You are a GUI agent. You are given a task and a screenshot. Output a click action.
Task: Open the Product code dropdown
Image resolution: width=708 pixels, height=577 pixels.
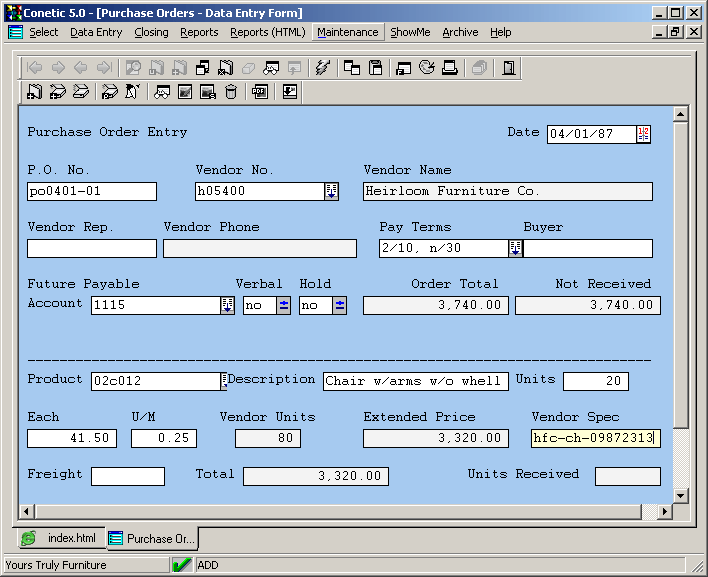pyautogui.click(x=225, y=381)
